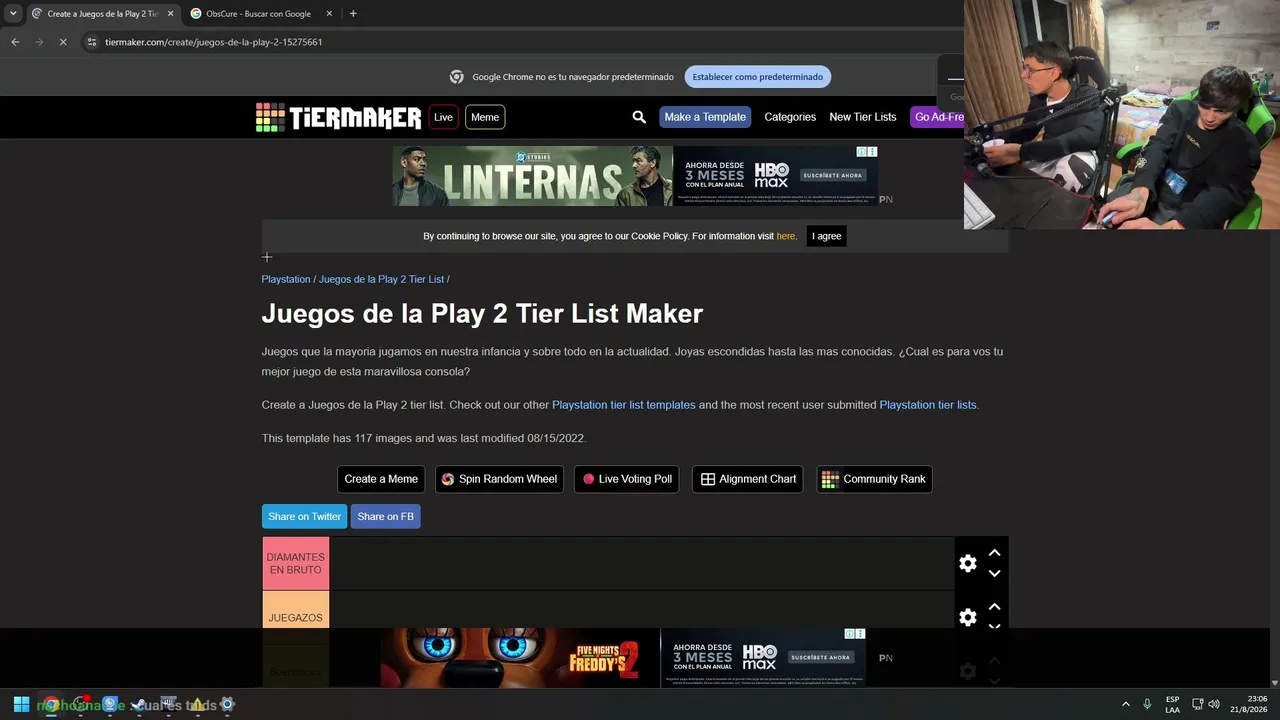The height and width of the screenshot is (720, 1280).
Task: Open cookie policy 'here' link
Action: pos(786,236)
